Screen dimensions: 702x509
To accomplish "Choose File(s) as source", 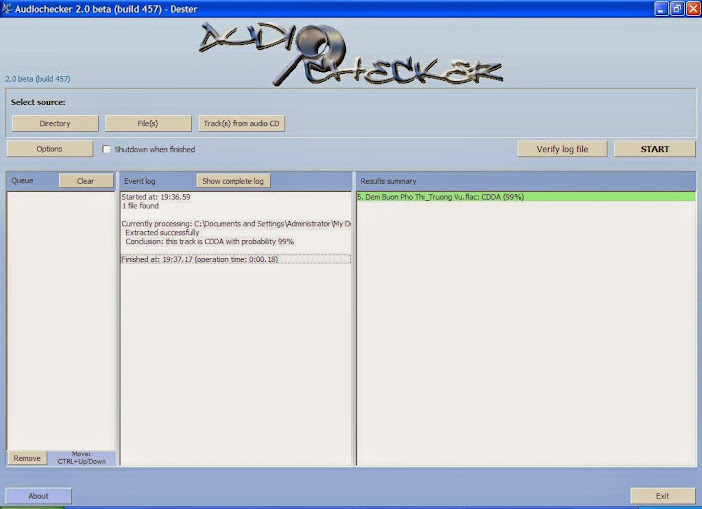I will click(148, 124).
